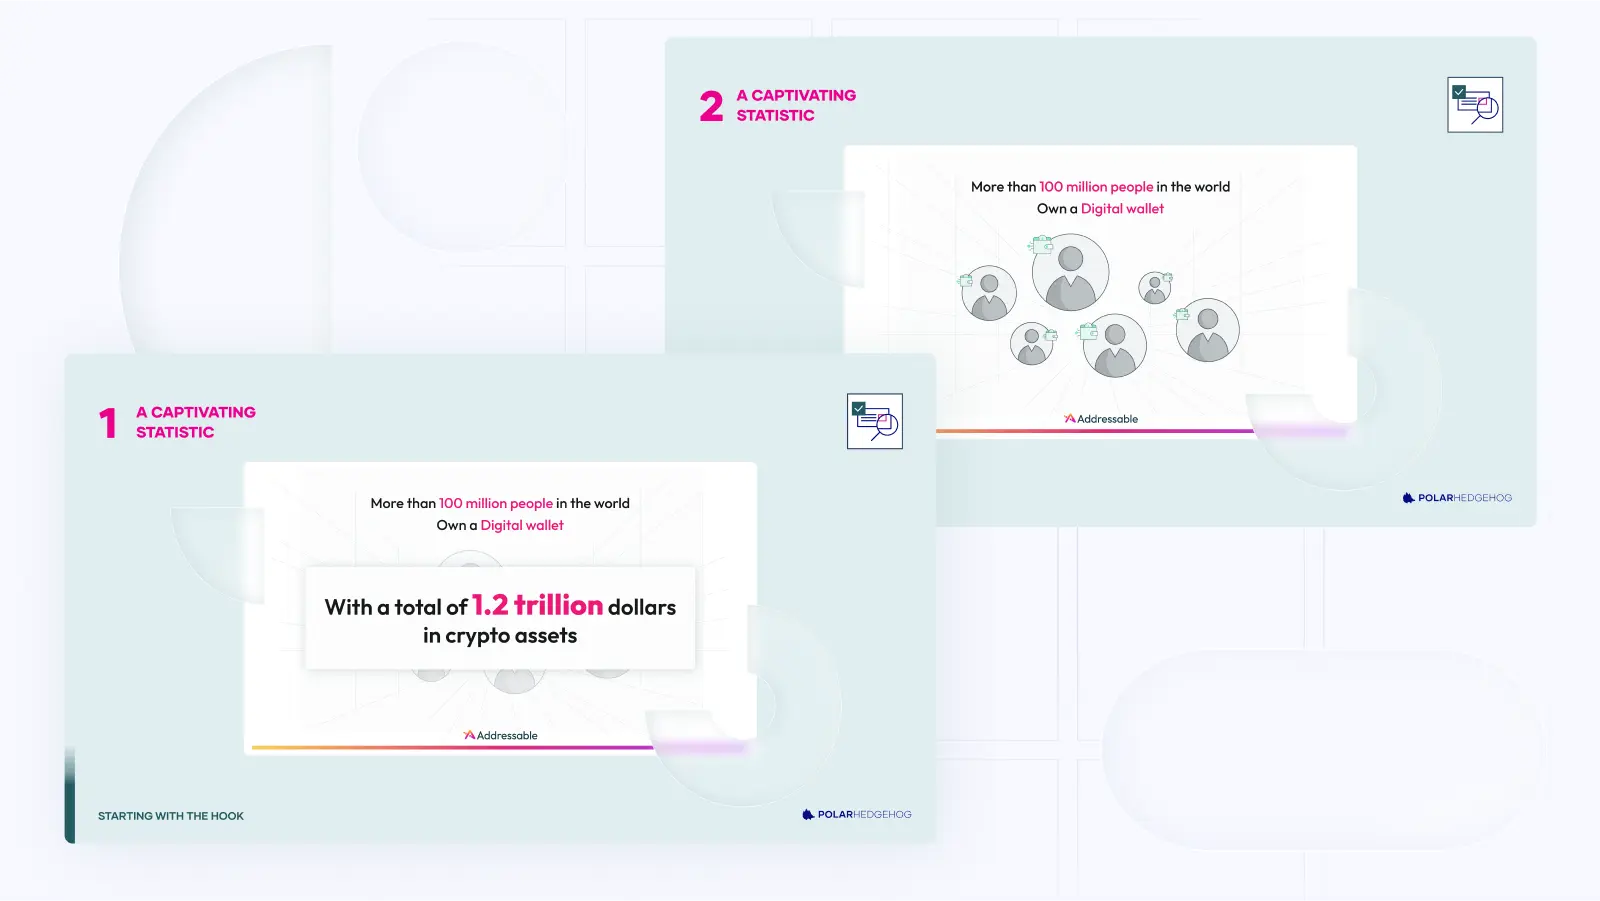
Task: Click the pink number 2 slide marker
Action: pyautogui.click(x=711, y=106)
